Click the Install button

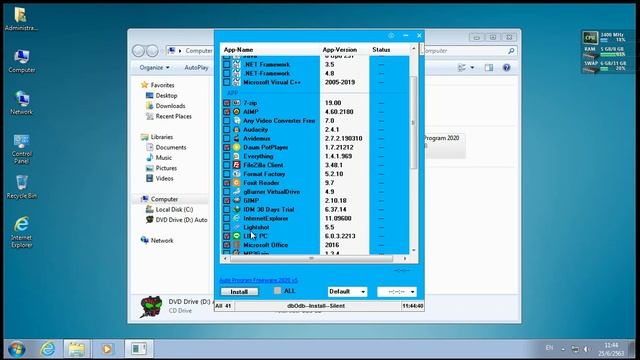click(239, 292)
